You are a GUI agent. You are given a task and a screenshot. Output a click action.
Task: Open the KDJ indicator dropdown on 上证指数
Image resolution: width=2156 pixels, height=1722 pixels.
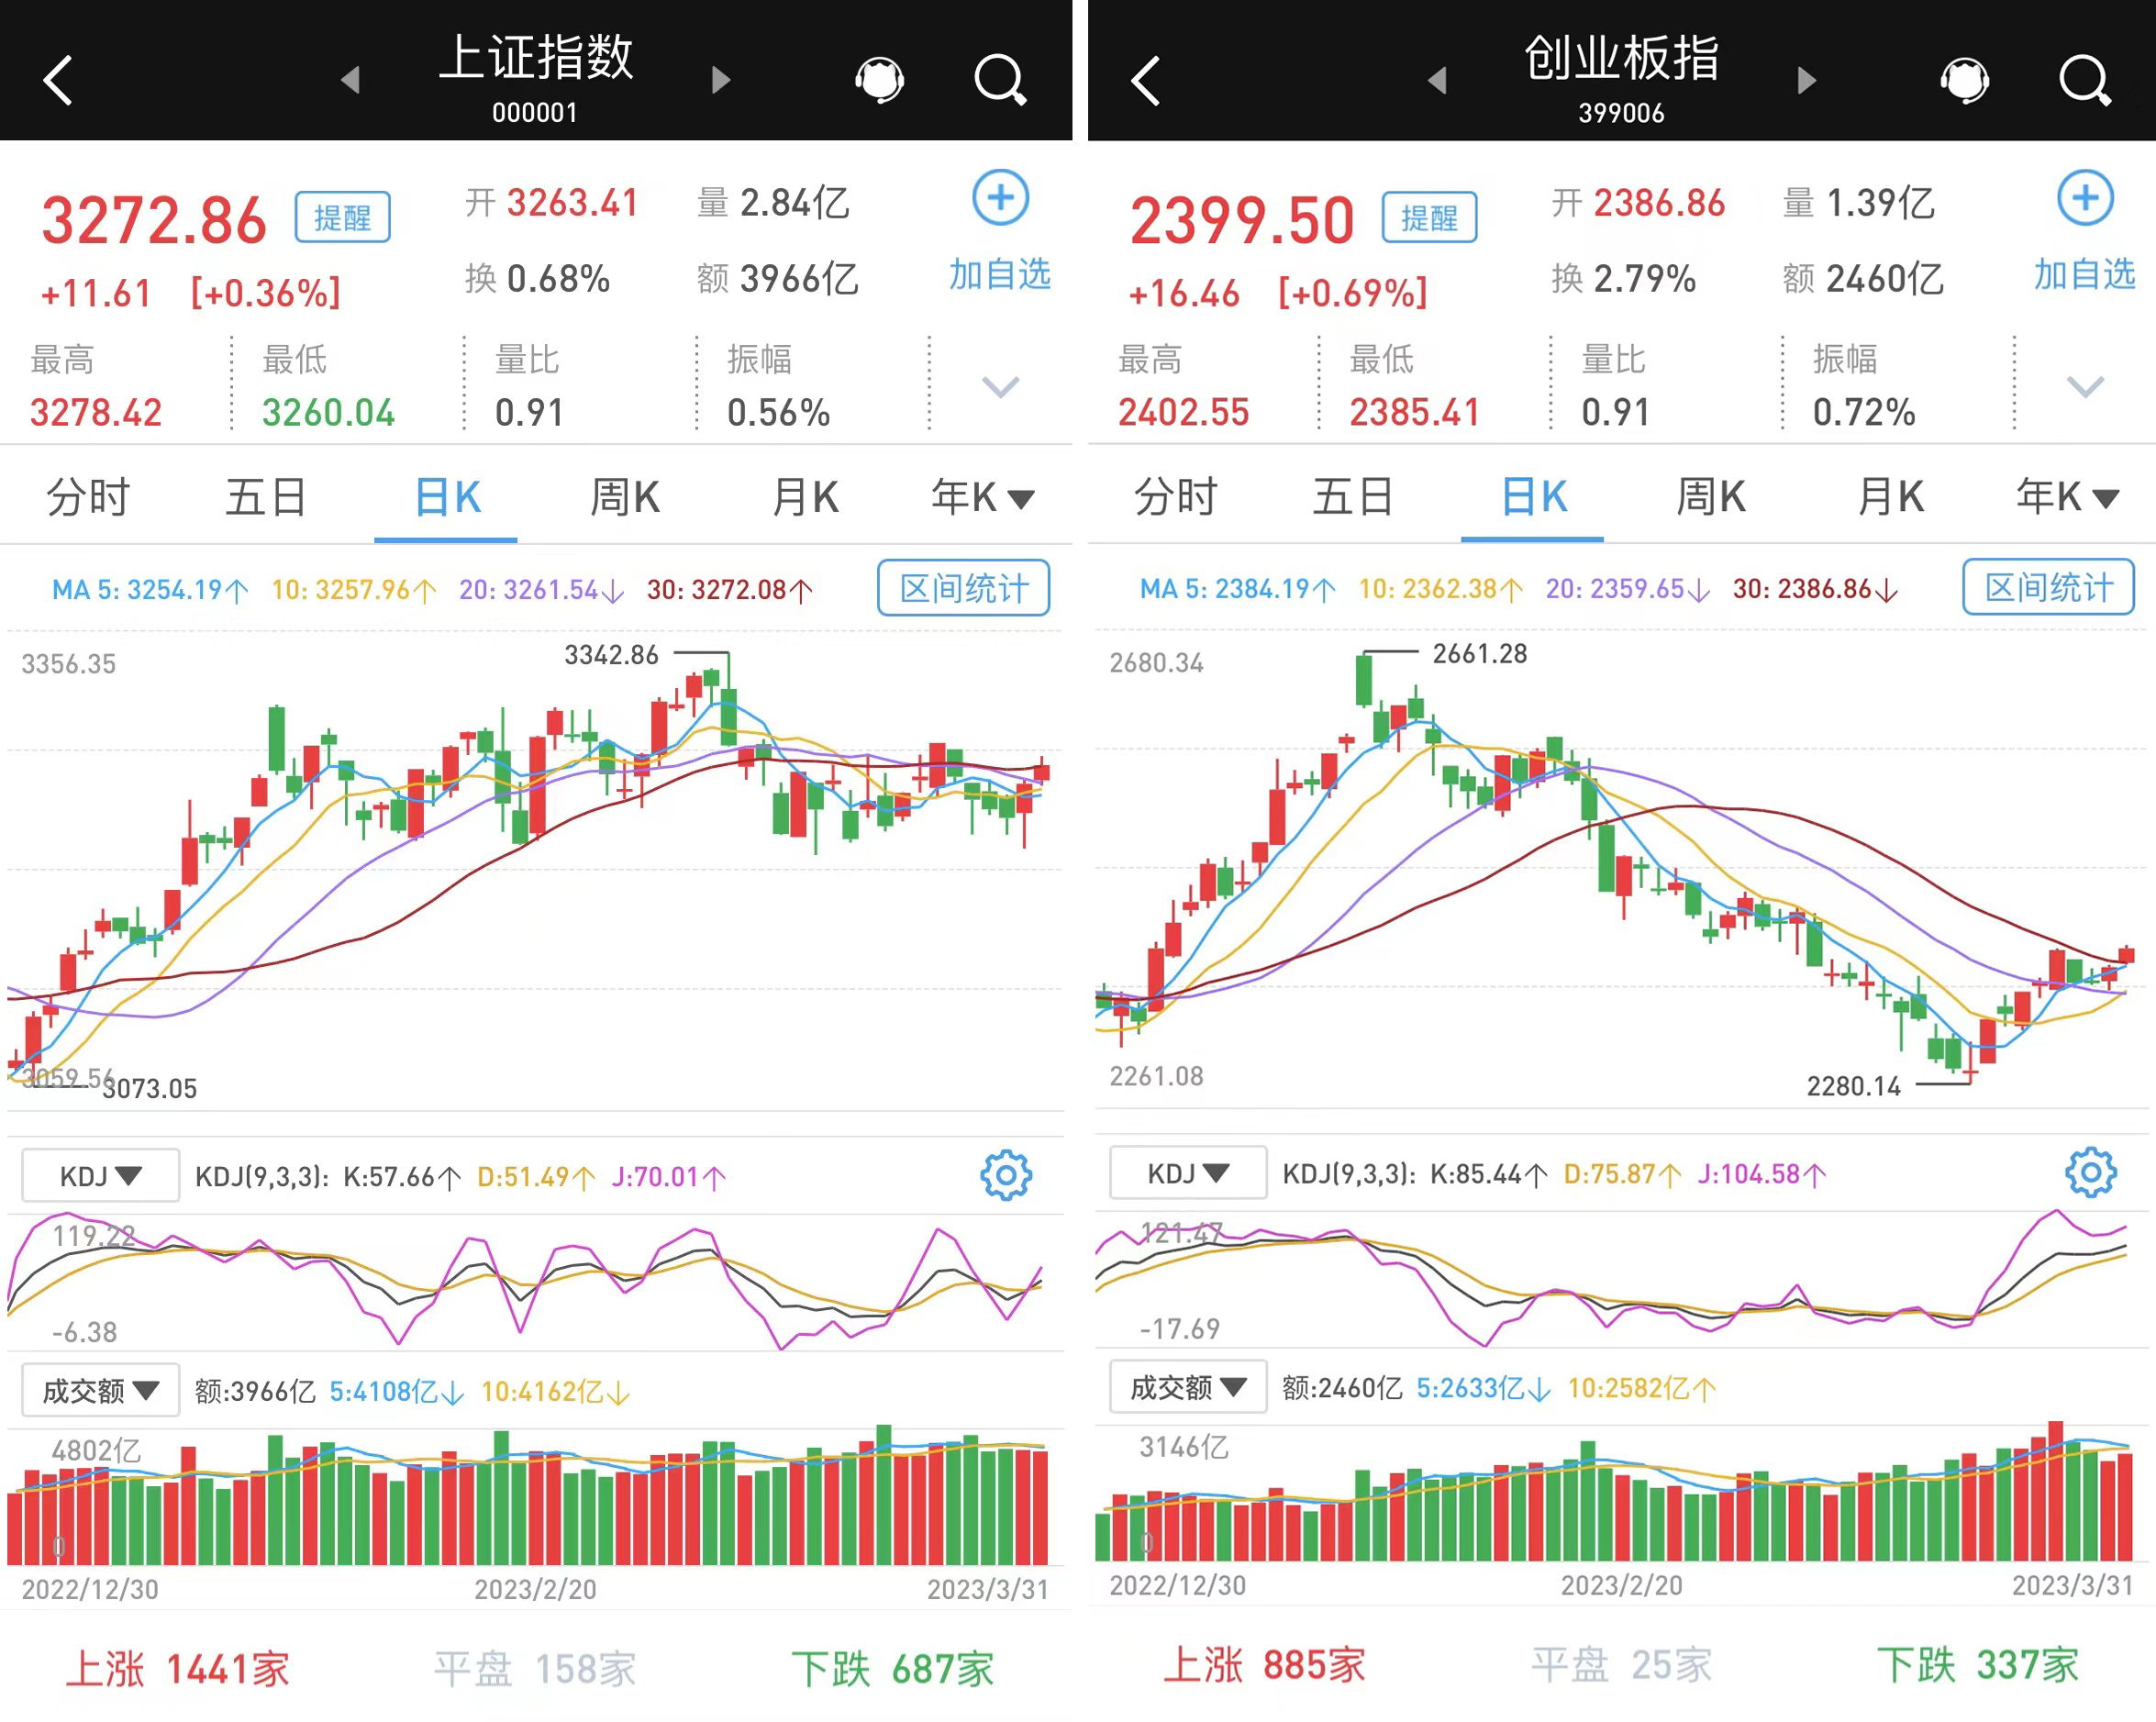pyautogui.click(x=101, y=1176)
